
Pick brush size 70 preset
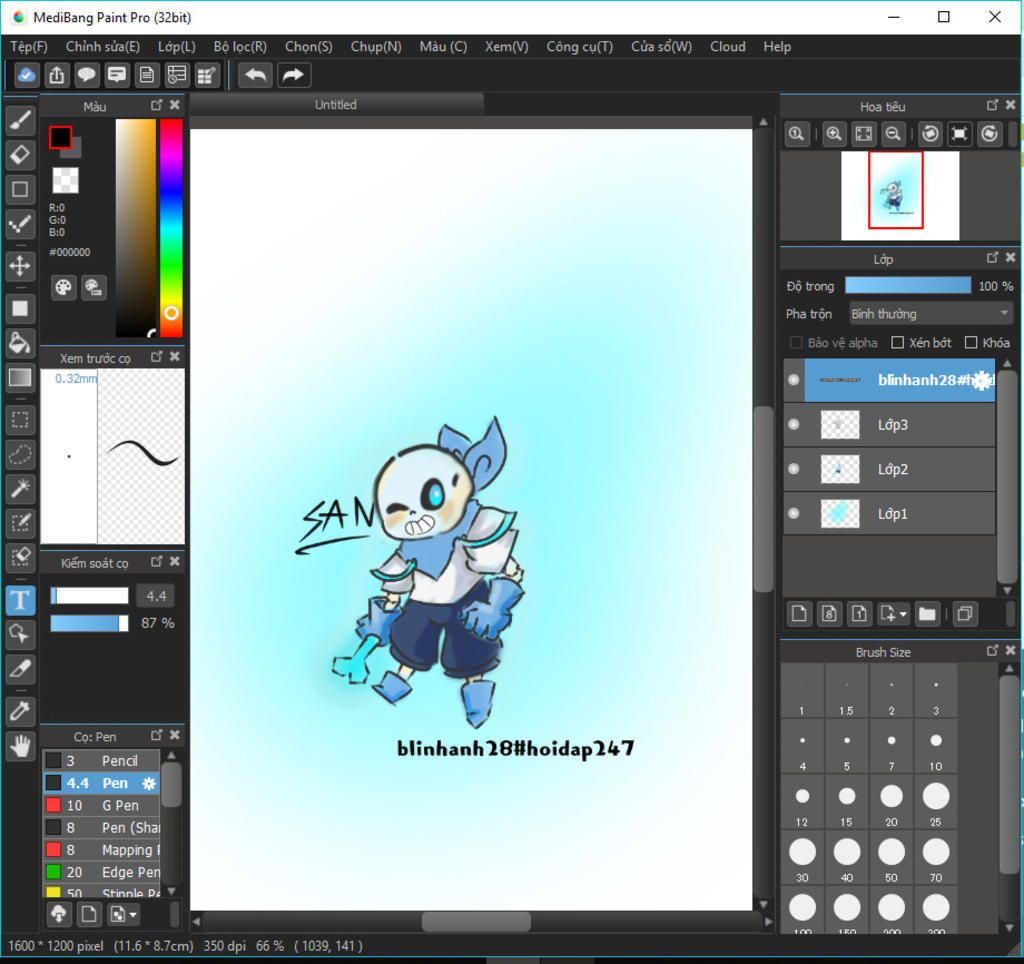(936, 859)
